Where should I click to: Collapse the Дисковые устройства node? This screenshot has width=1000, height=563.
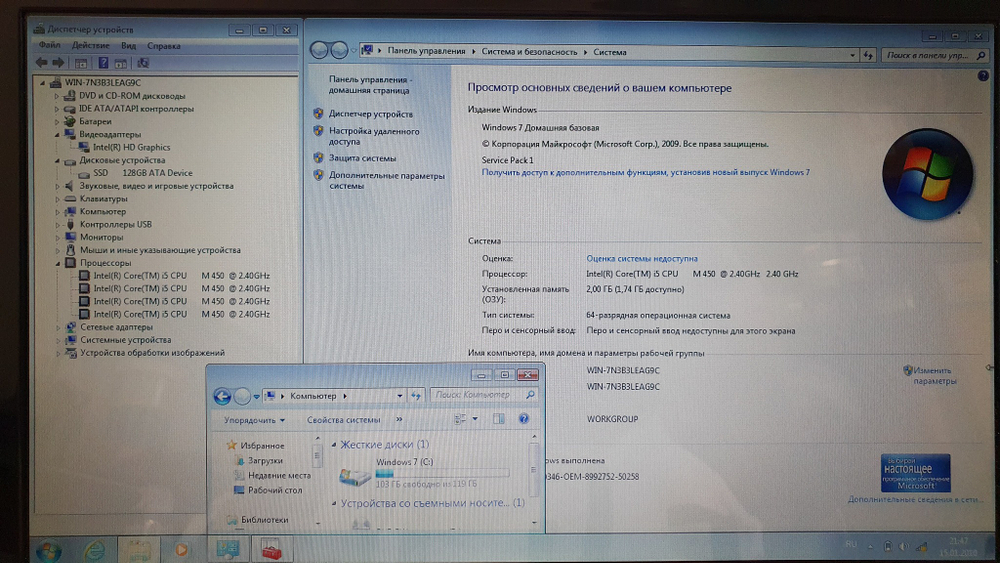click(x=57, y=161)
